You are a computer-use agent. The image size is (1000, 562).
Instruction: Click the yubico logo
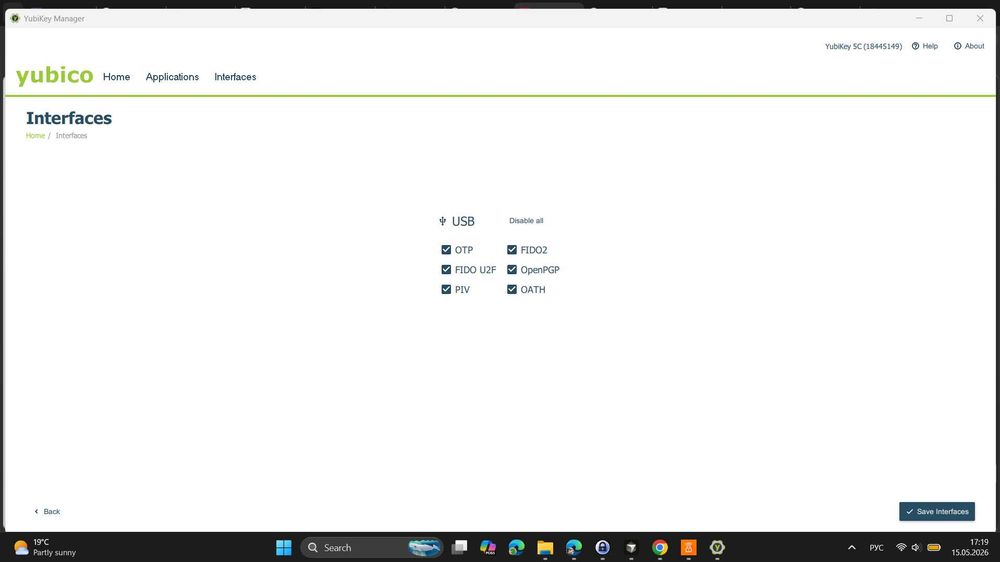(54, 76)
